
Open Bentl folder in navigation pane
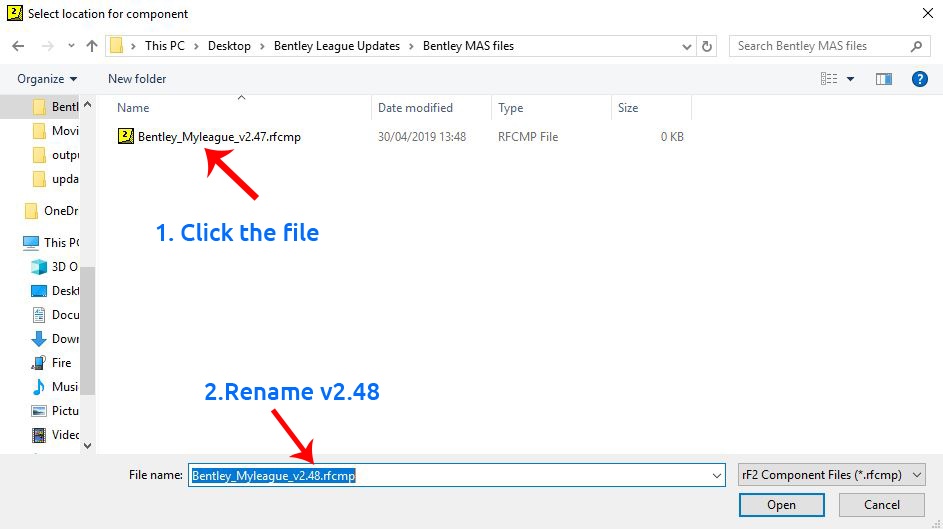pyautogui.click(x=55, y=107)
